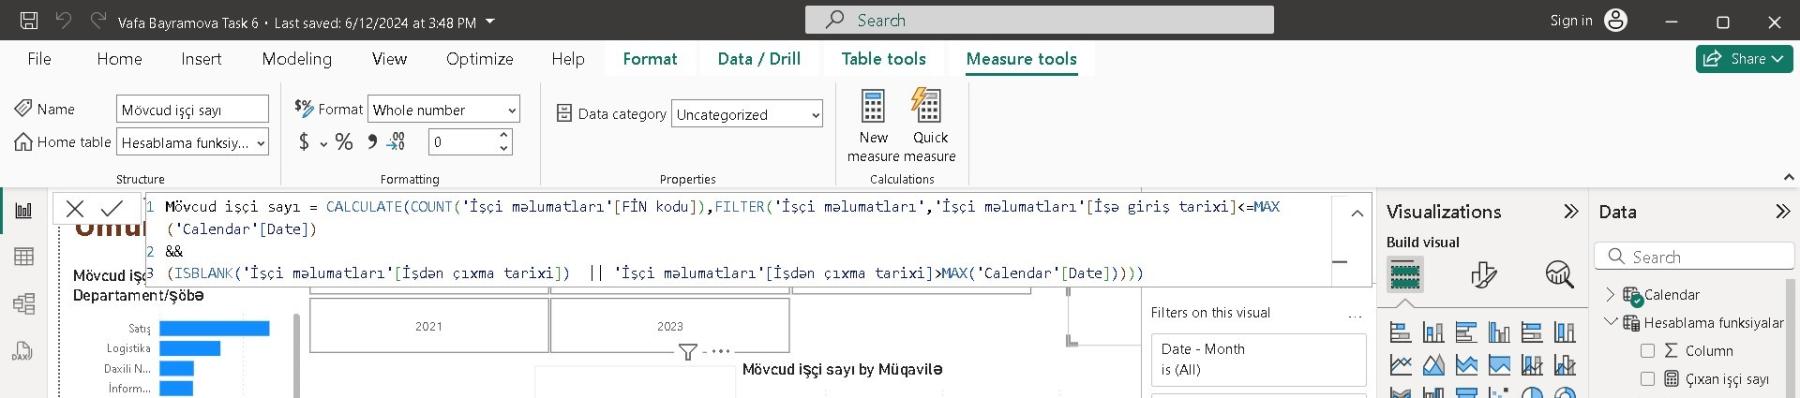This screenshot has width=1800, height=398.
Task: Choose stacked column chart visual
Action: tap(1433, 333)
